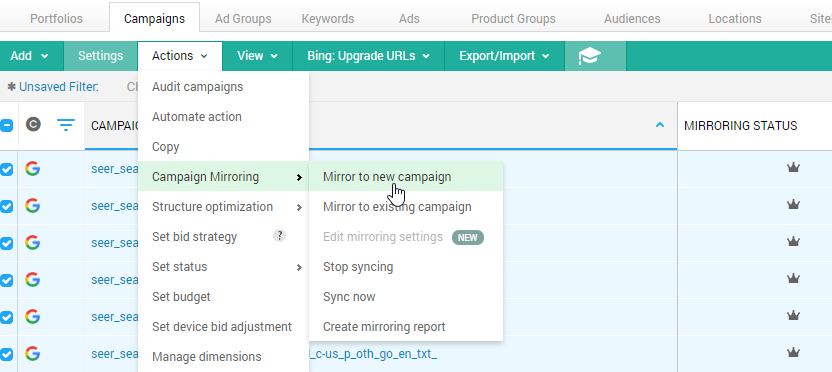Open the Bing: Upgrade URLs dropdown
This screenshot has width=832, height=372.
(368, 56)
